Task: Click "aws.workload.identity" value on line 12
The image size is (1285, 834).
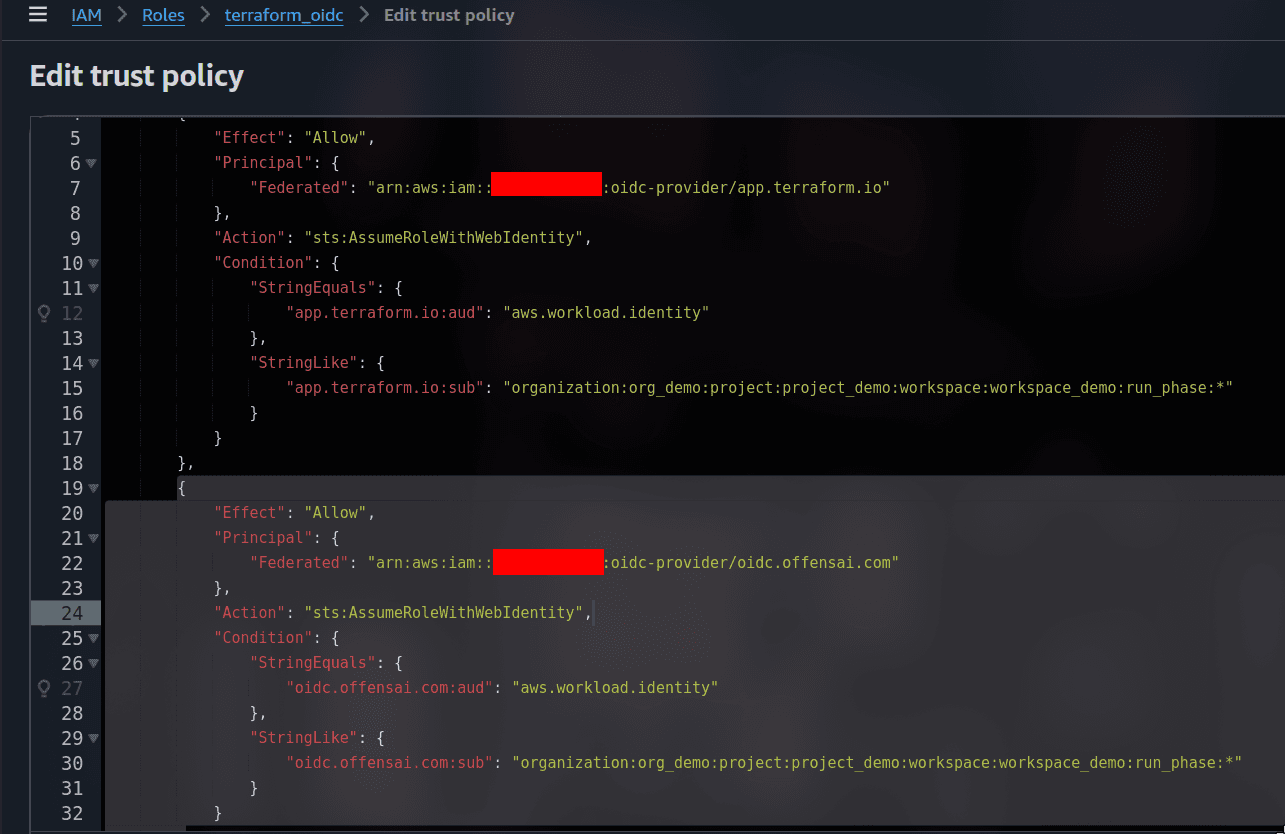Action: [x=606, y=313]
